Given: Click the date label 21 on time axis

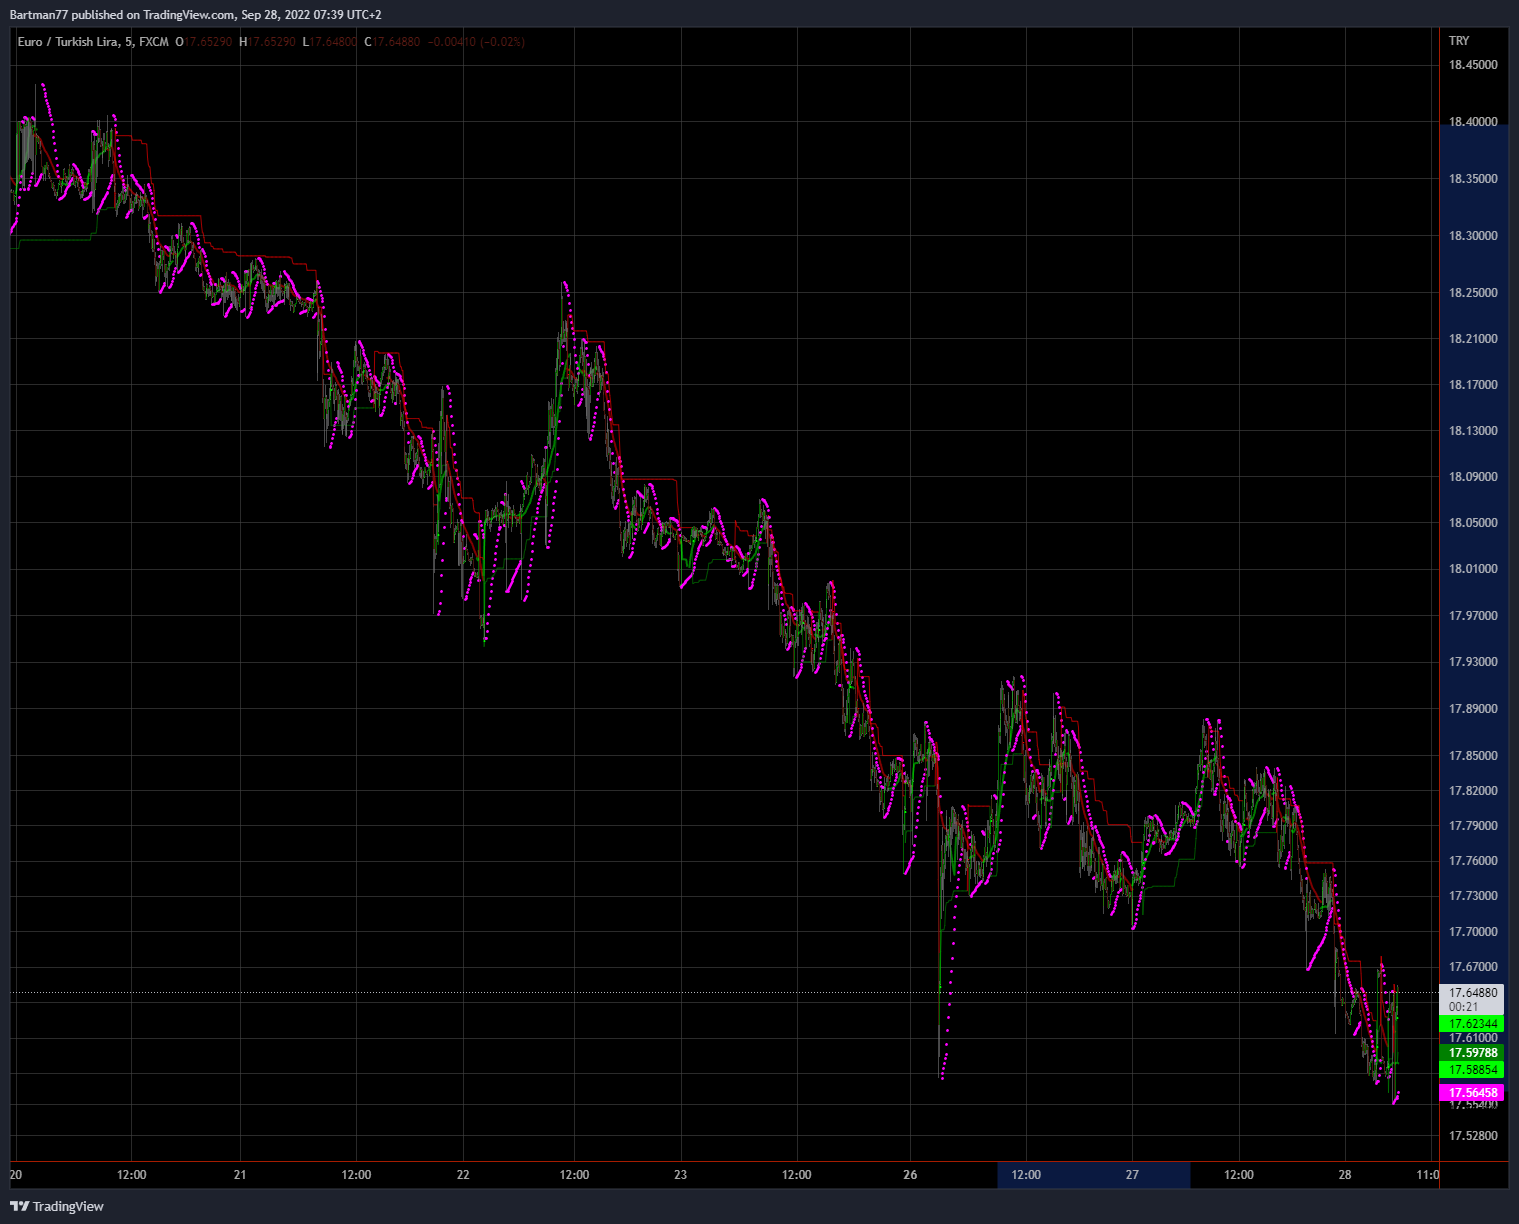Looking at the screenshot, I should click(240, 1175).
